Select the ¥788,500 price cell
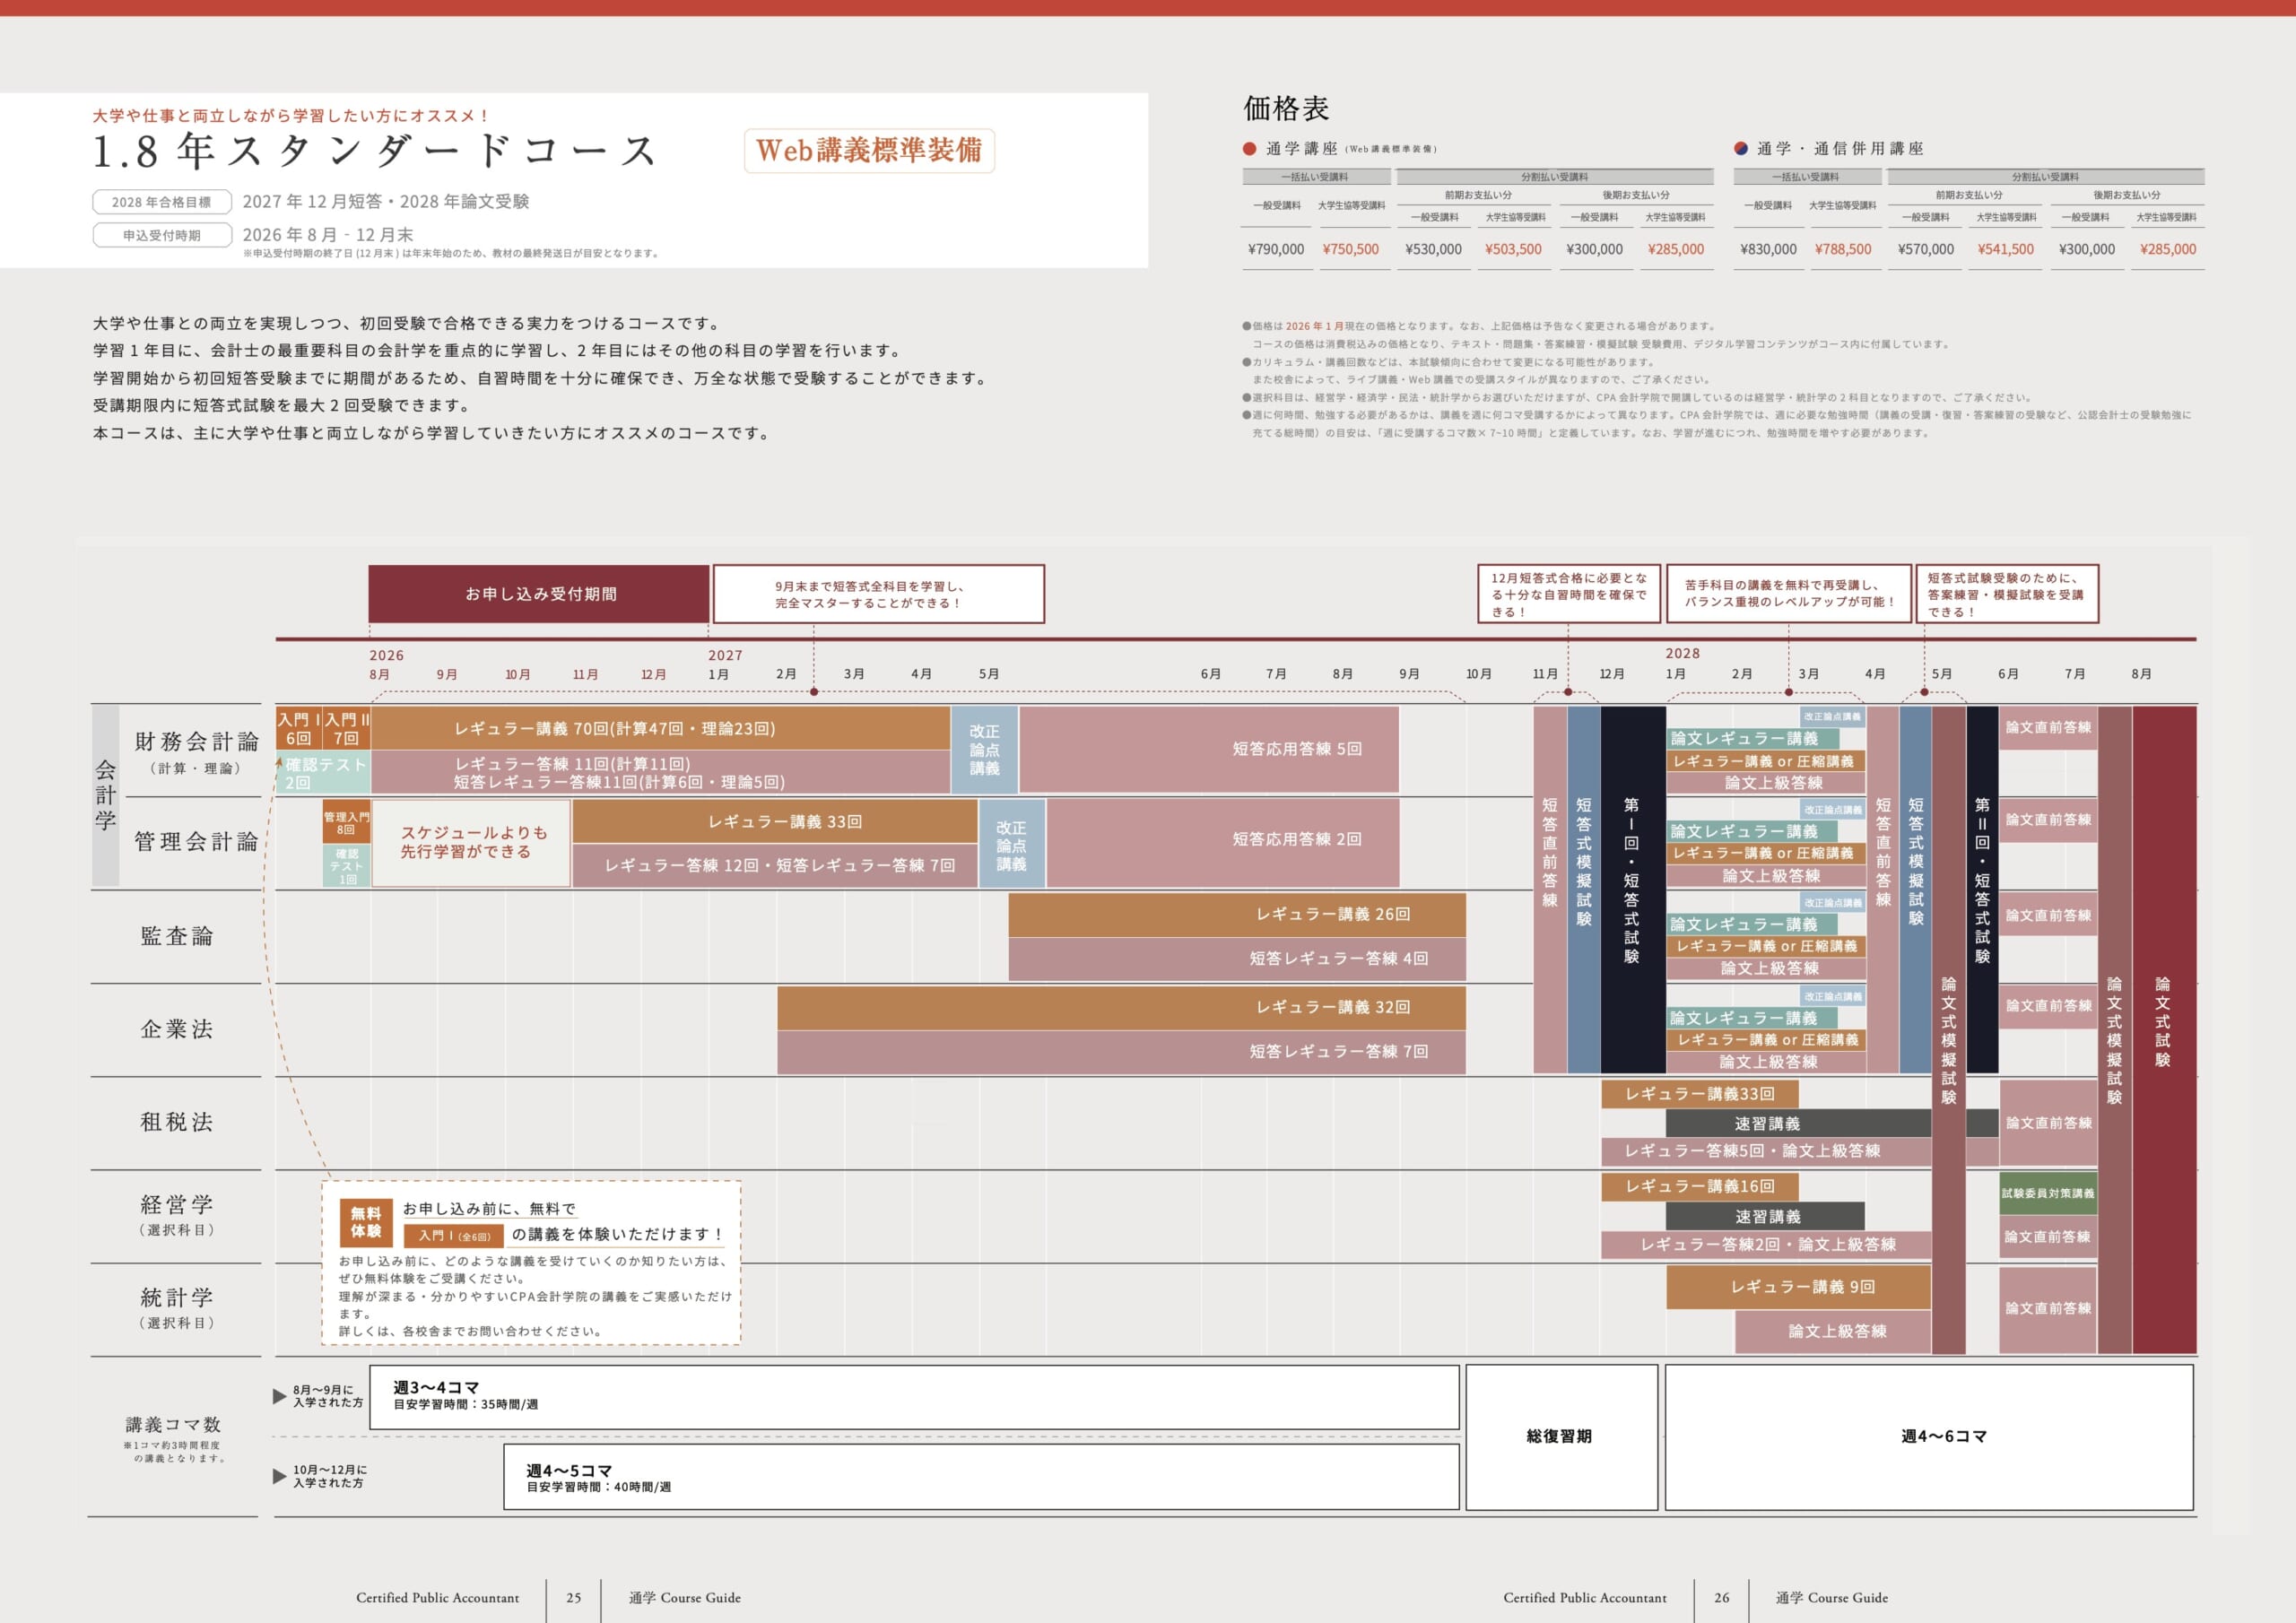 pyautogui.click(x=1843, y=249)
